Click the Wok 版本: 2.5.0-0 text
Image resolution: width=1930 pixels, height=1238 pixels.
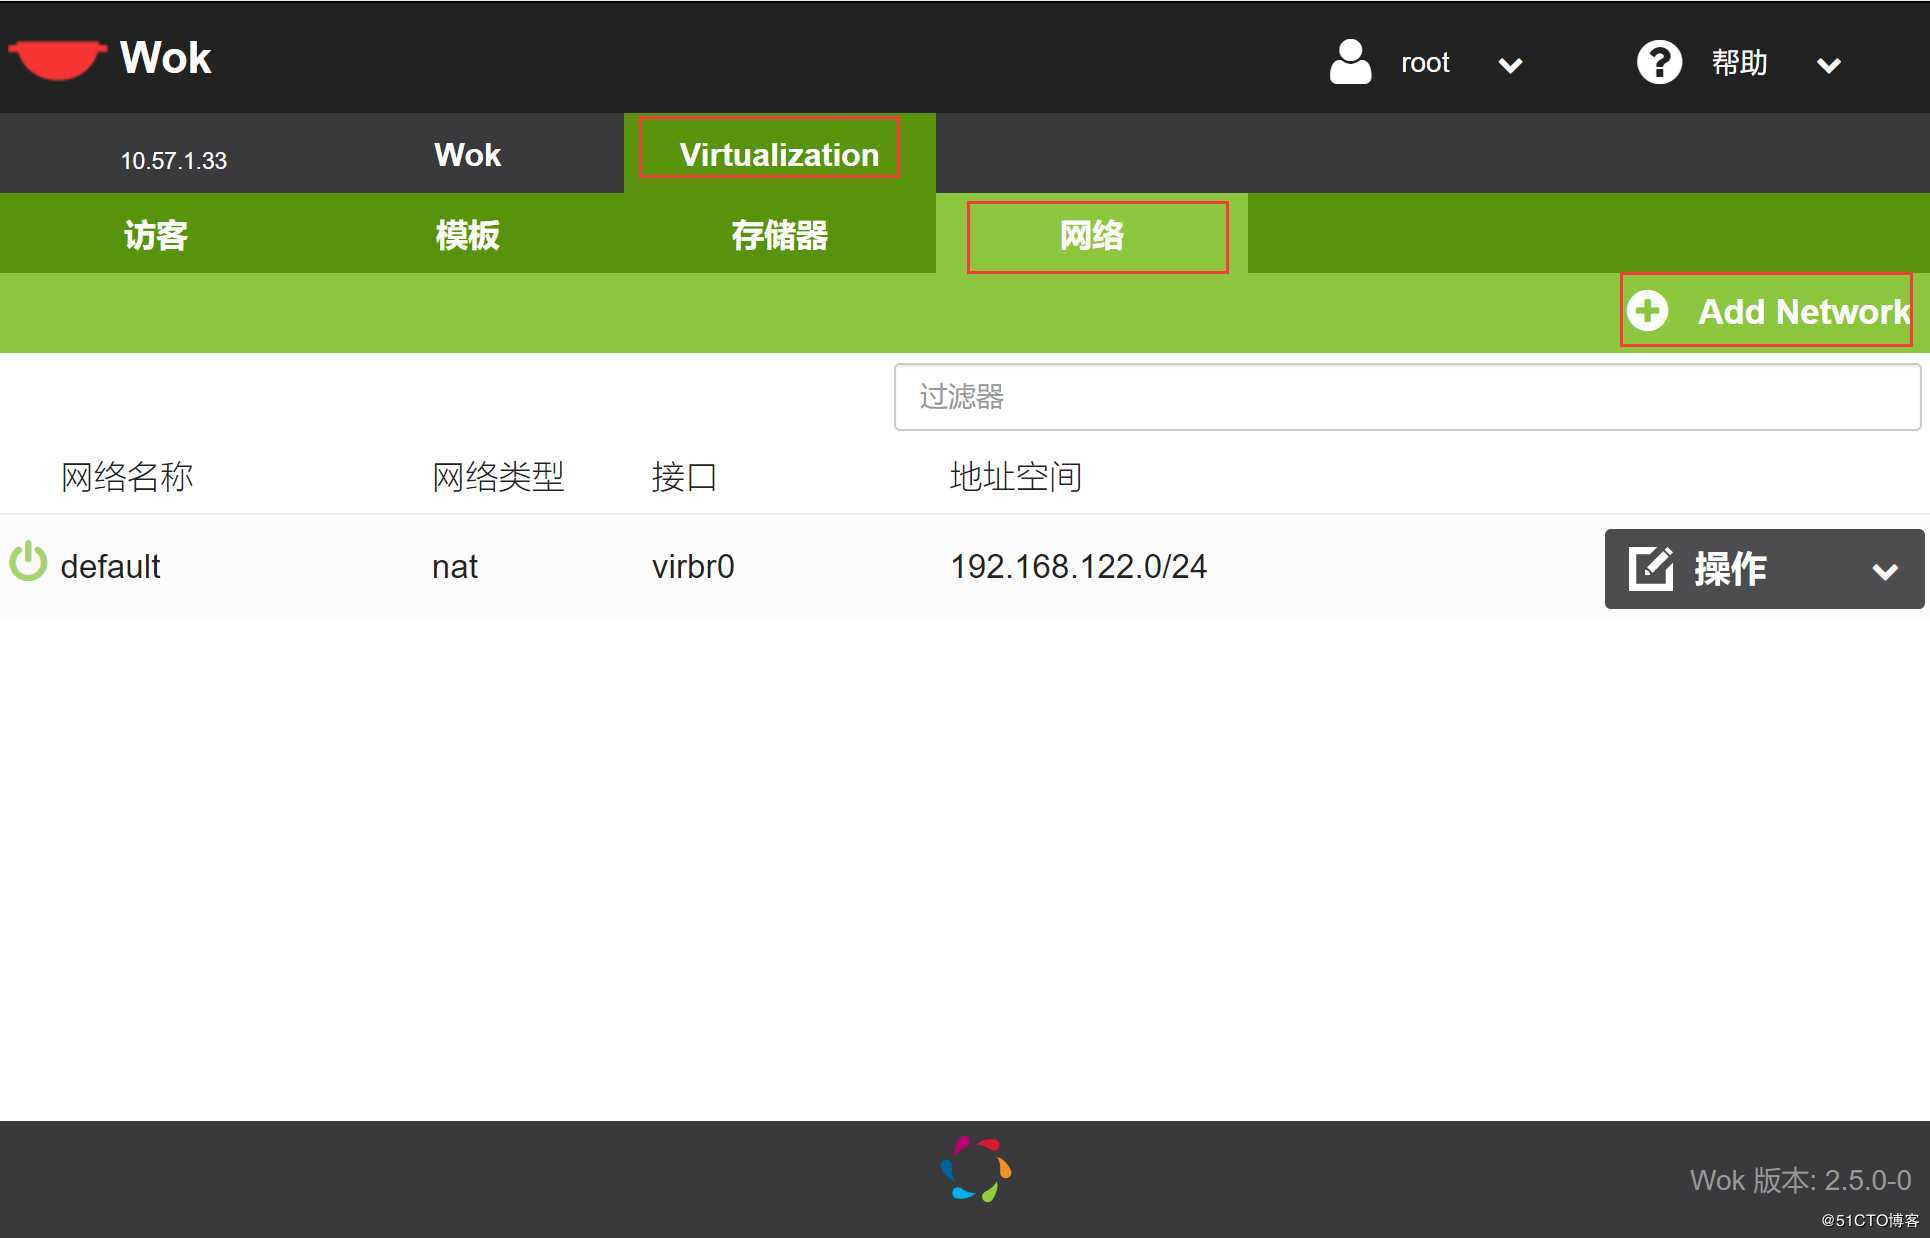pos(1800,1180)
